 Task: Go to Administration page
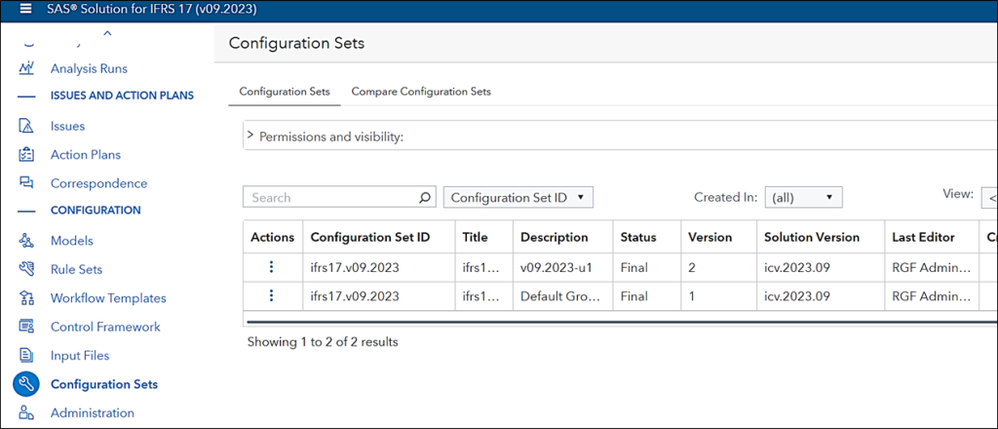pyautogui.click(x=92, y=413)
